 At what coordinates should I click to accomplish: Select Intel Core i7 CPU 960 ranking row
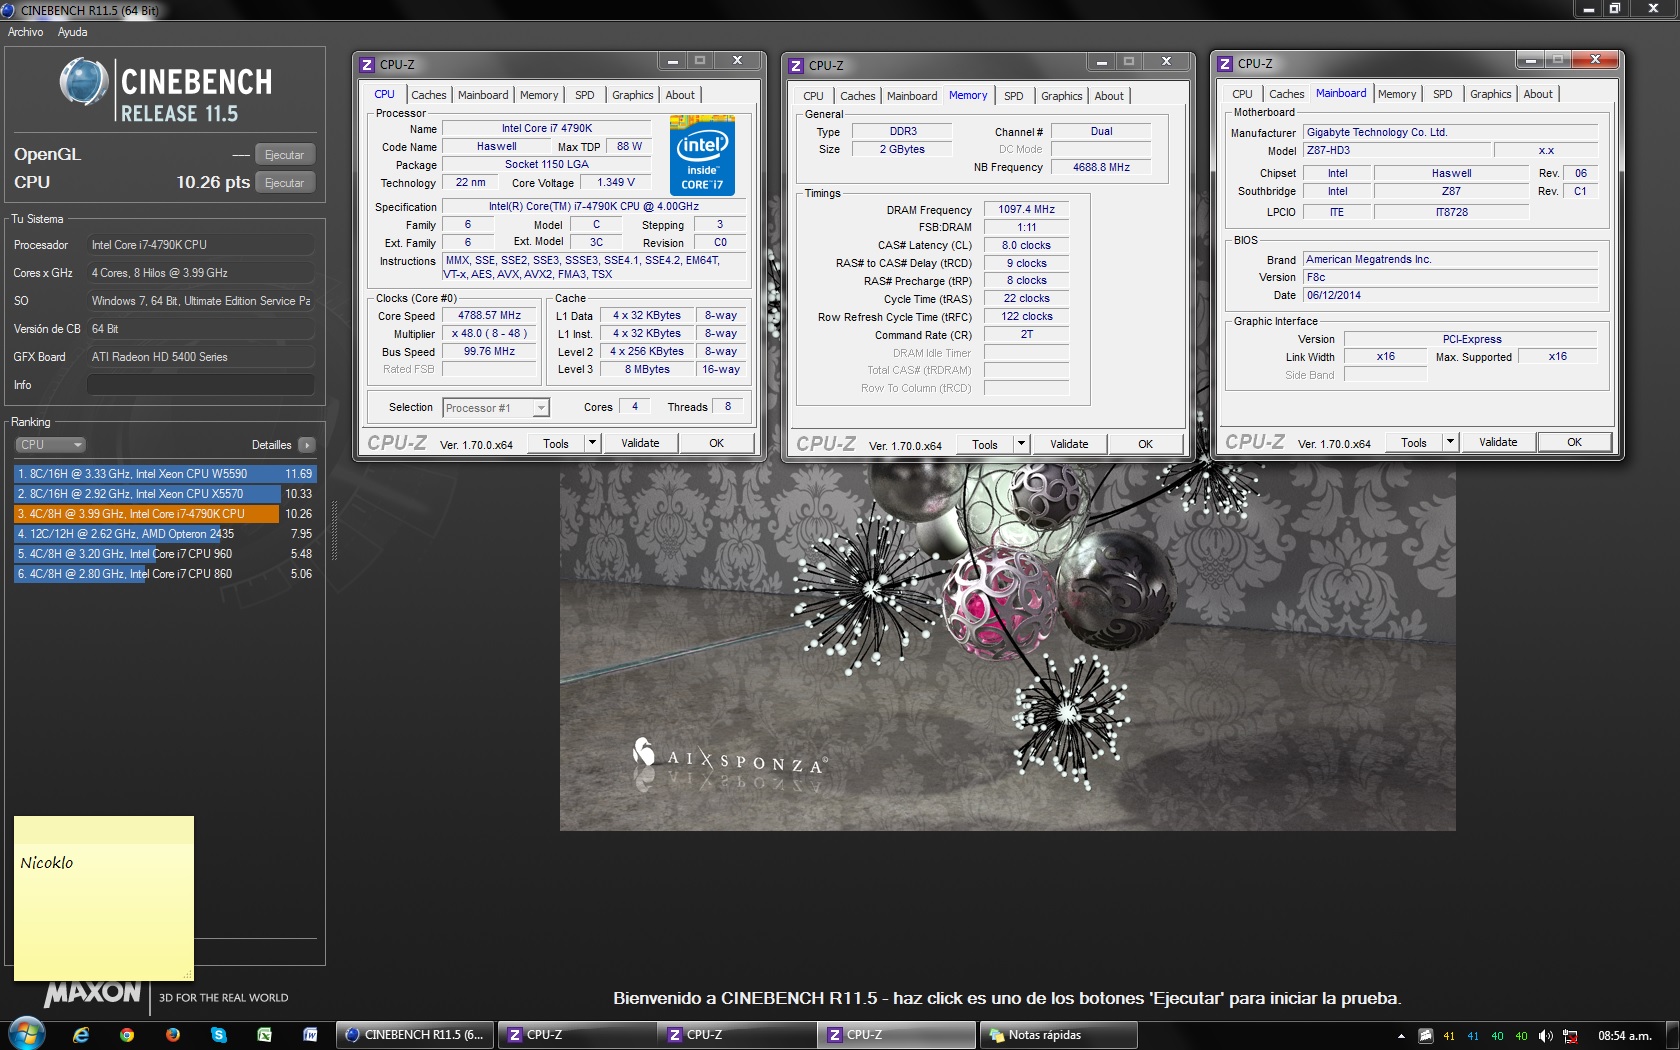[x=165, y=554]
